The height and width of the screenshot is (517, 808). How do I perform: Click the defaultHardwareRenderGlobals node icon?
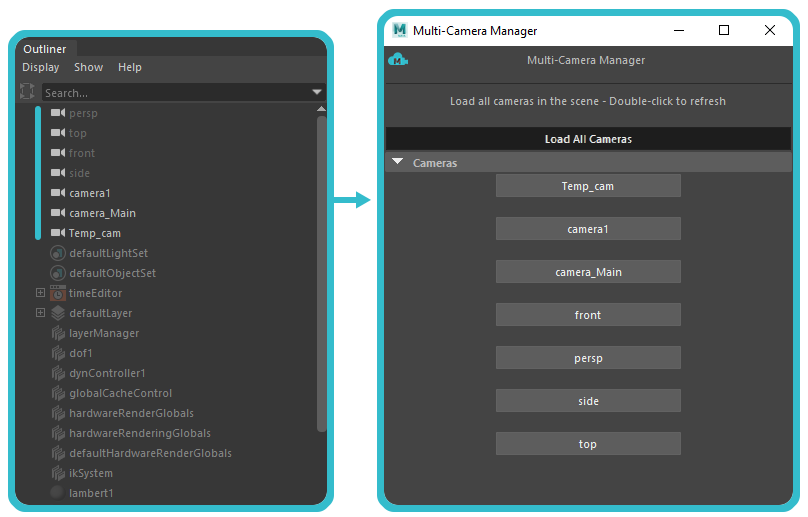[58, 454]
